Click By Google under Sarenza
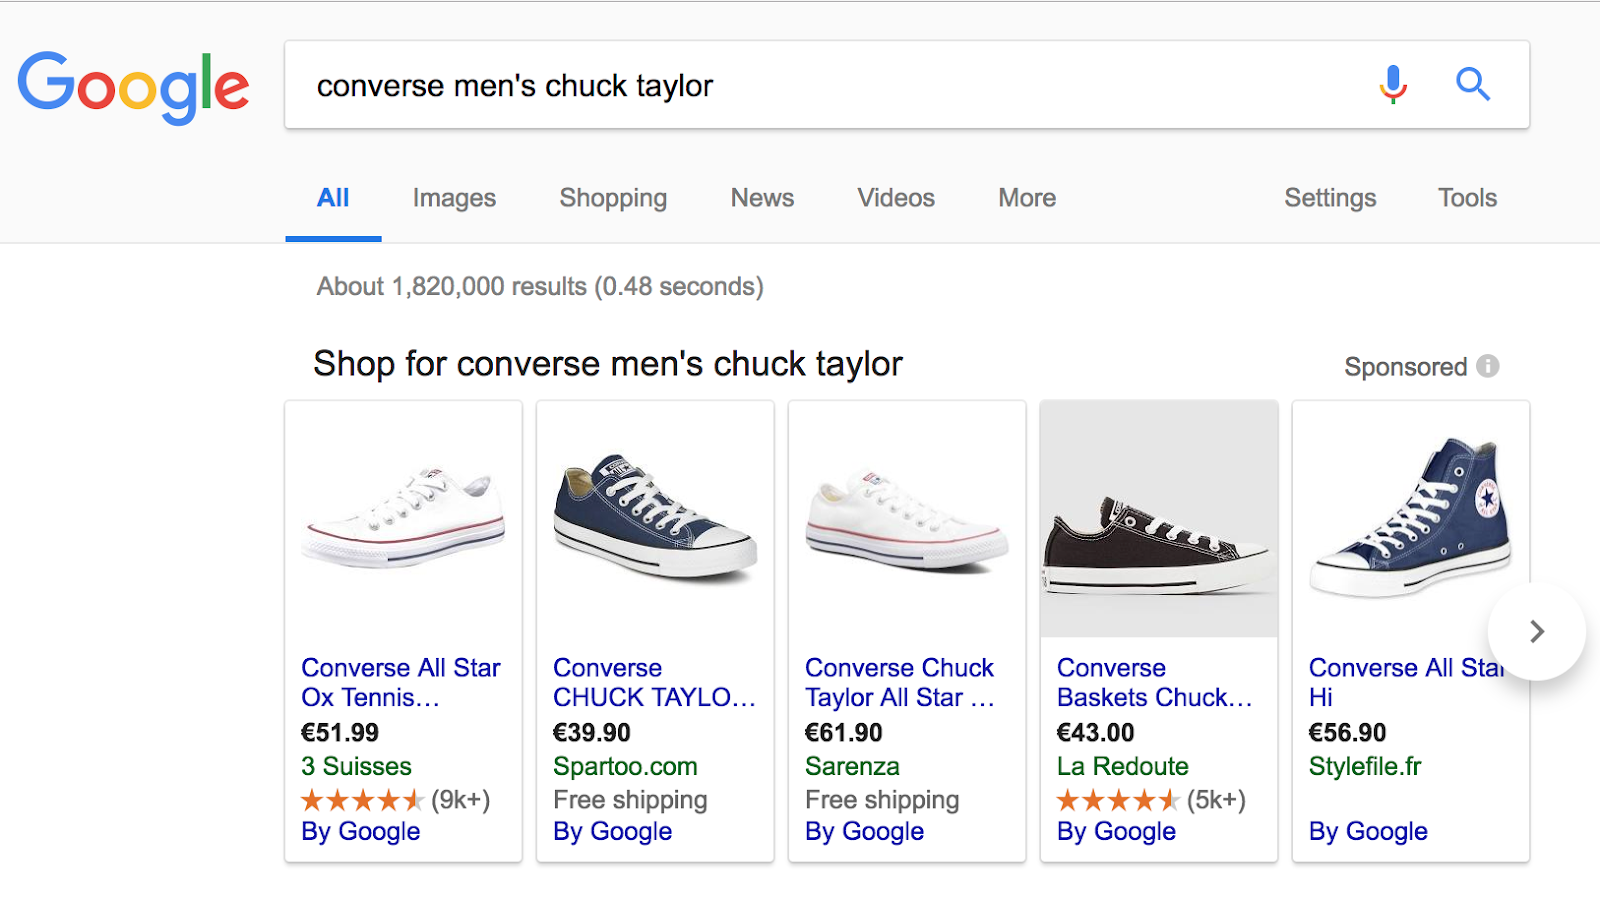Screen dimensions: 1600x897 coord(865,831)
